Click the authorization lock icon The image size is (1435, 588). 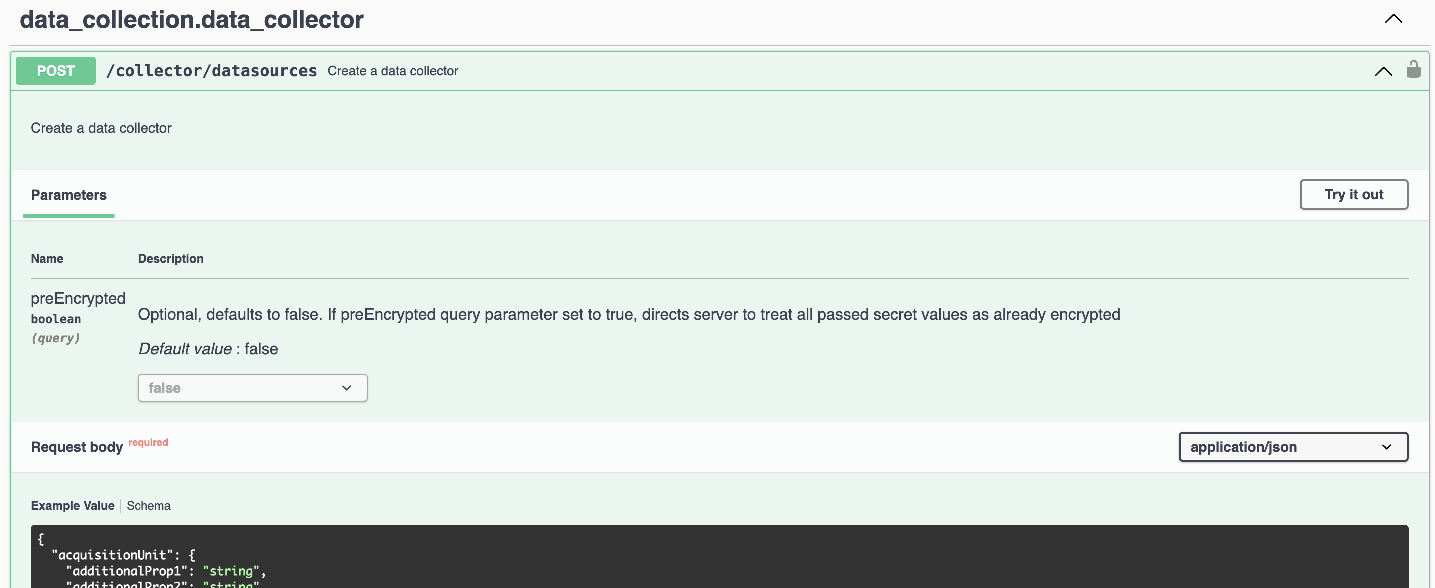pos(1413,70)
